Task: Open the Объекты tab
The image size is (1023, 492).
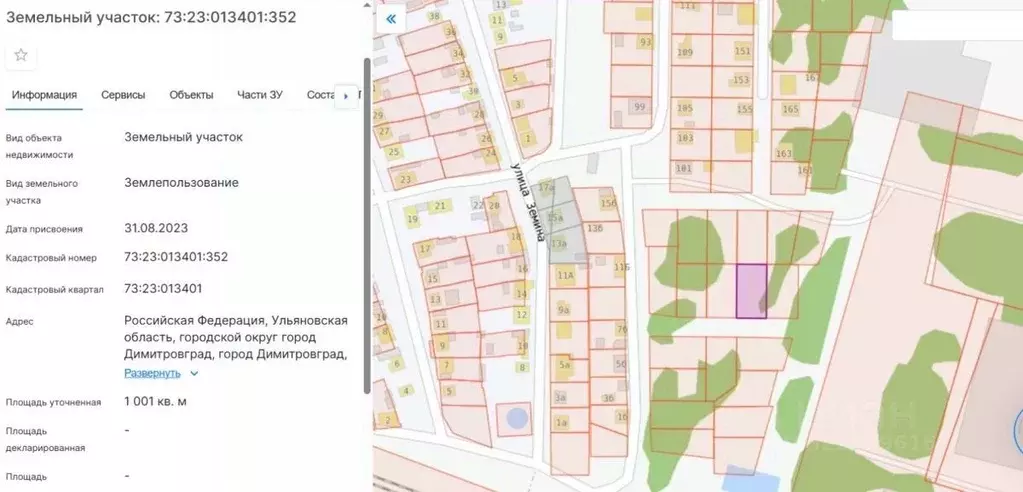Action: (x=191, y=95)
